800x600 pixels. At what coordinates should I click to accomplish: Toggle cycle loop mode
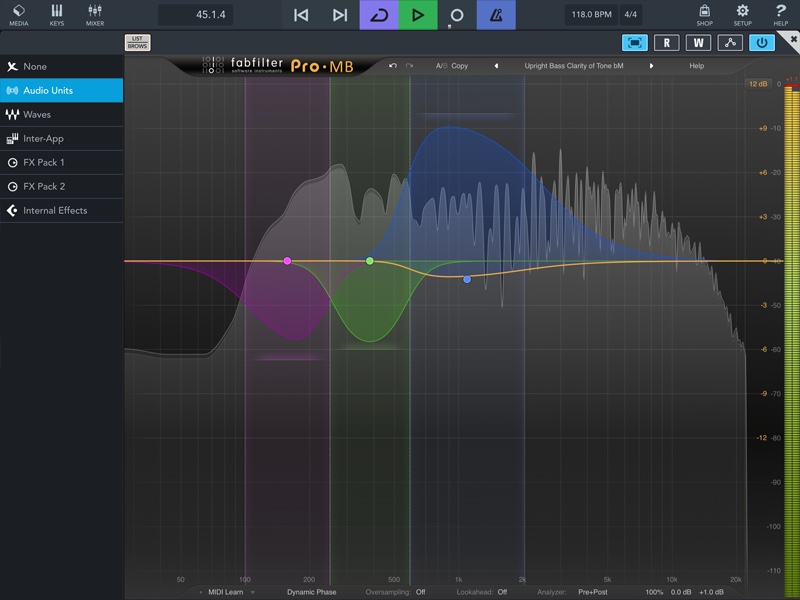coord(379,15)
